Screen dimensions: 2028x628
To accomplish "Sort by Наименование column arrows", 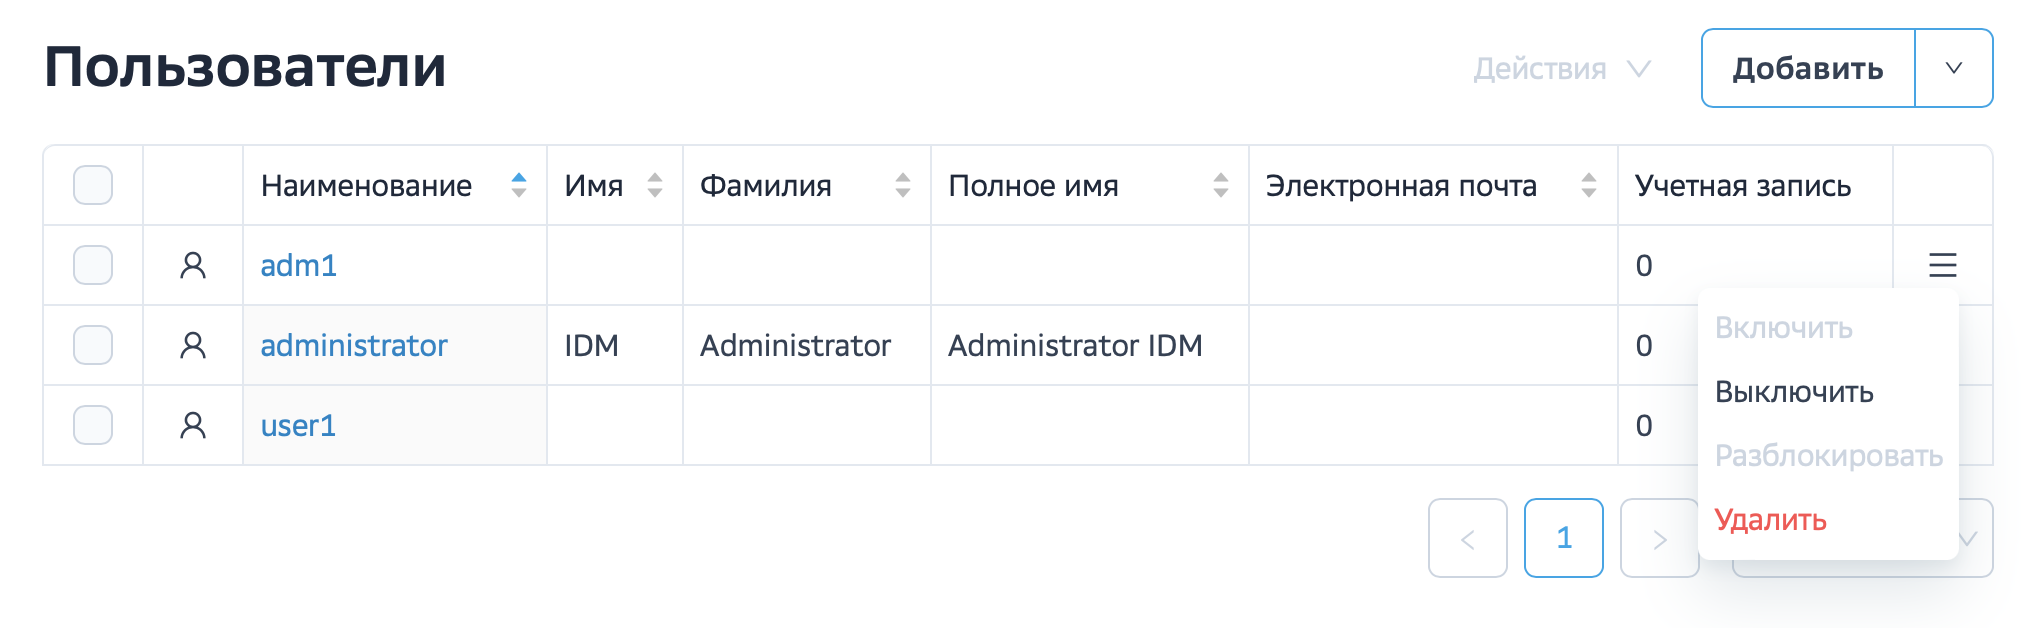I will click(518, 185).
